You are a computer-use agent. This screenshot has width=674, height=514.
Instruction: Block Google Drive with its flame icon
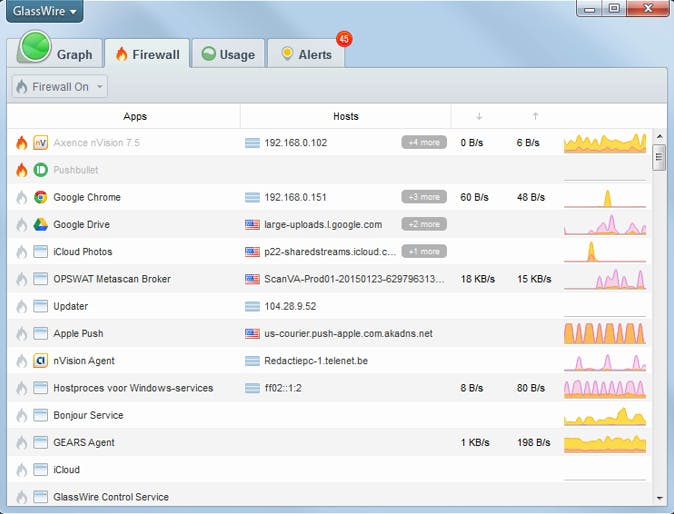(21, 225)
